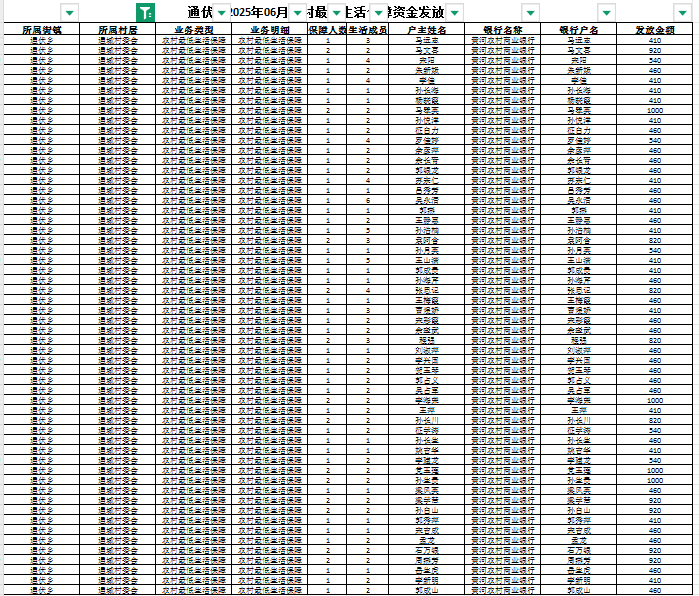Click the 银行户名 header cell
699x596 pixels.
579,31
